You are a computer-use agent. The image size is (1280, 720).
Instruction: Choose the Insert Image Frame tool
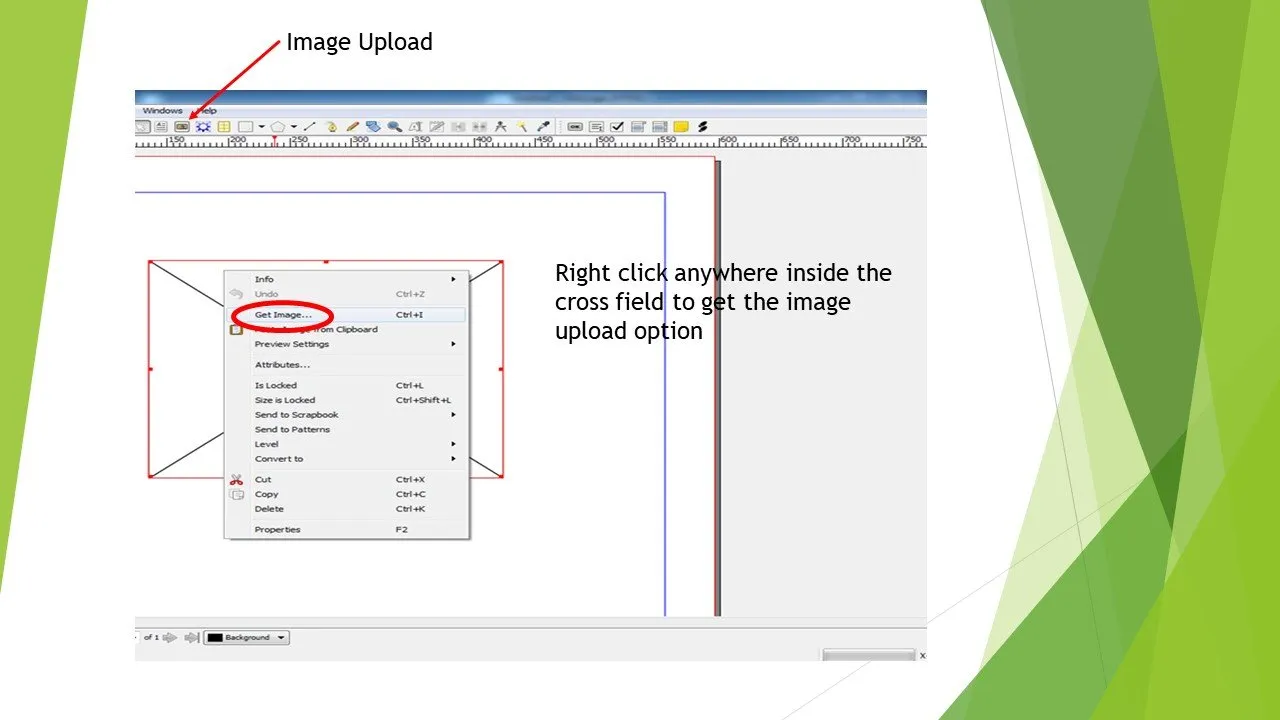point(182,127)
